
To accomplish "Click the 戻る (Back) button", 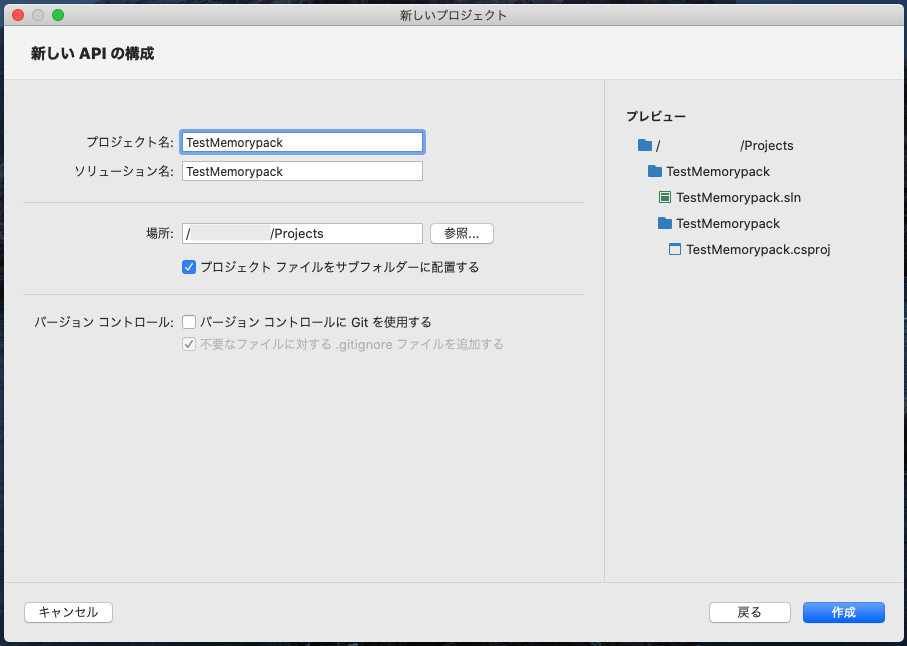I will coord(749,612).
